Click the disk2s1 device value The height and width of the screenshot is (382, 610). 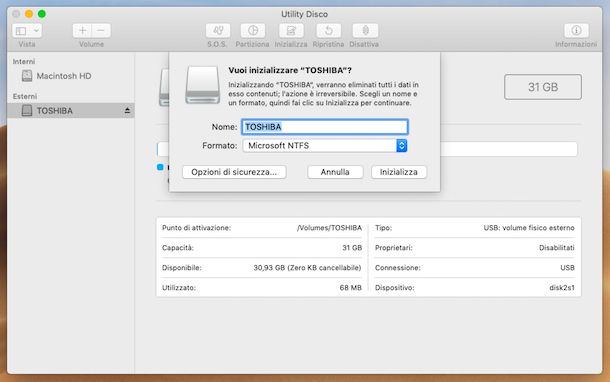562,288
